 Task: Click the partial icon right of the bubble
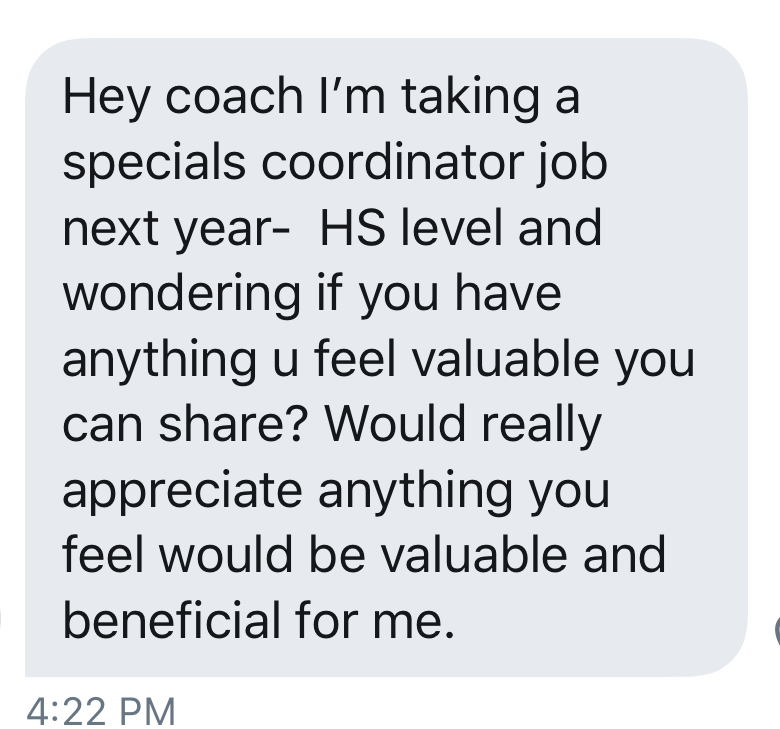coord(777,630)
